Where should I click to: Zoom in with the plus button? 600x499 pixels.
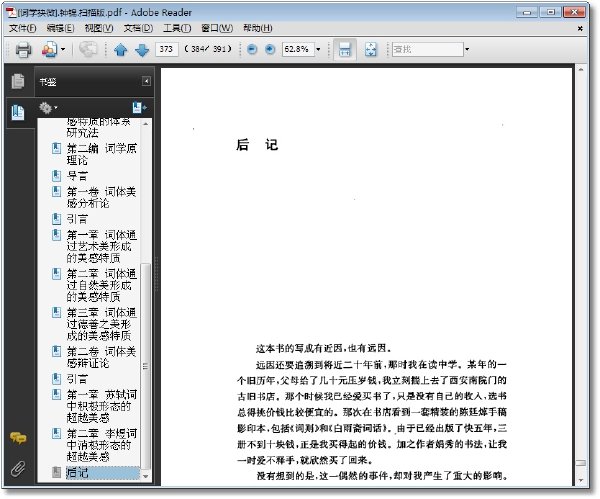tap(270, 49)
